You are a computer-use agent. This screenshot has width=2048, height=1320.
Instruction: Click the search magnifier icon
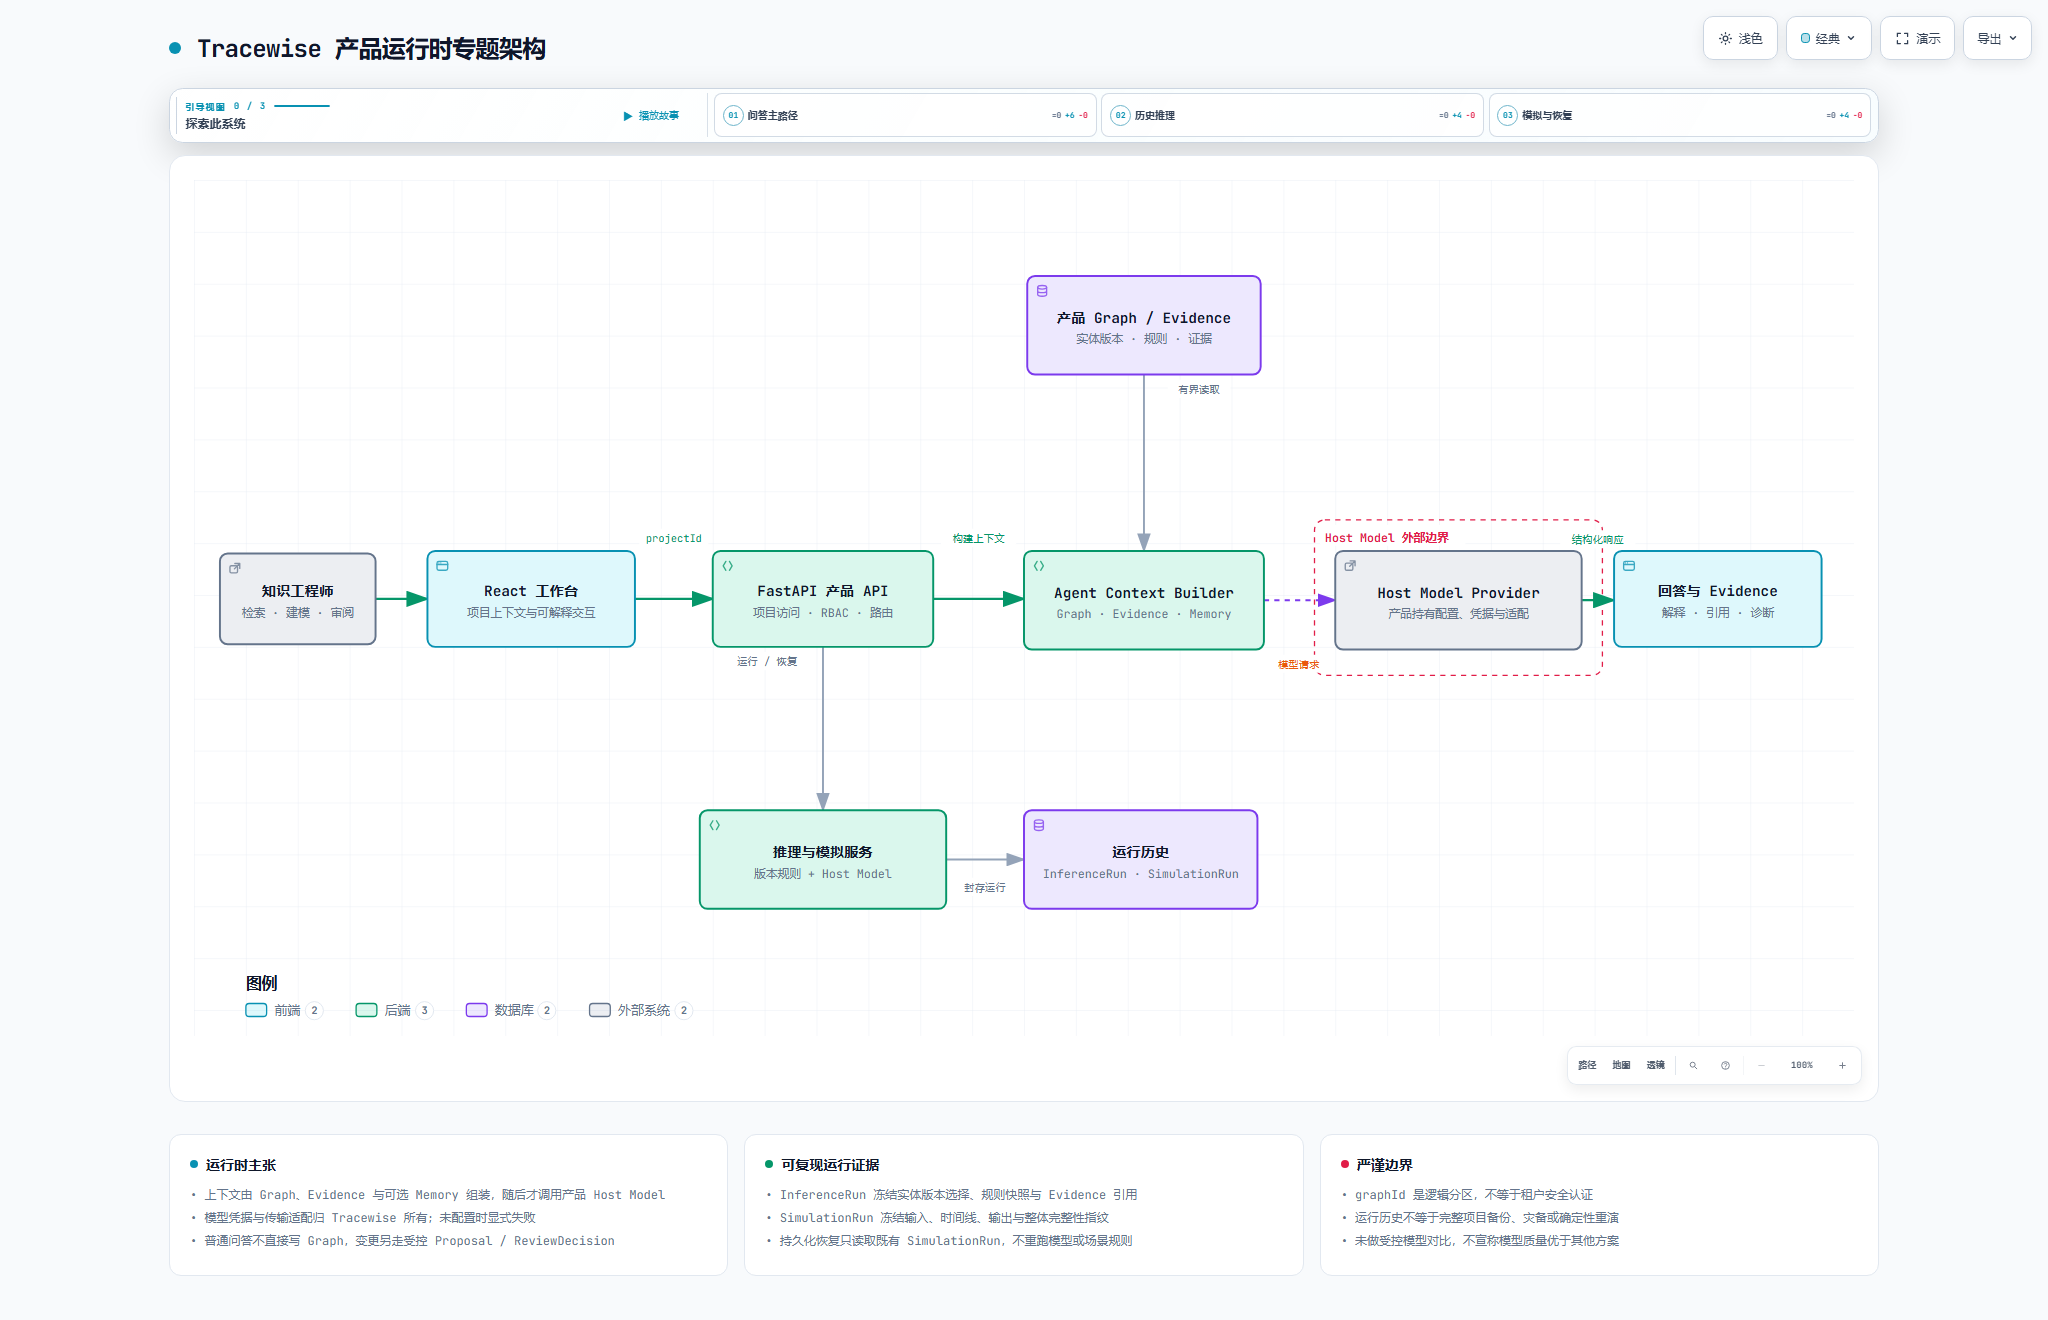(x=1693, y=1065)
